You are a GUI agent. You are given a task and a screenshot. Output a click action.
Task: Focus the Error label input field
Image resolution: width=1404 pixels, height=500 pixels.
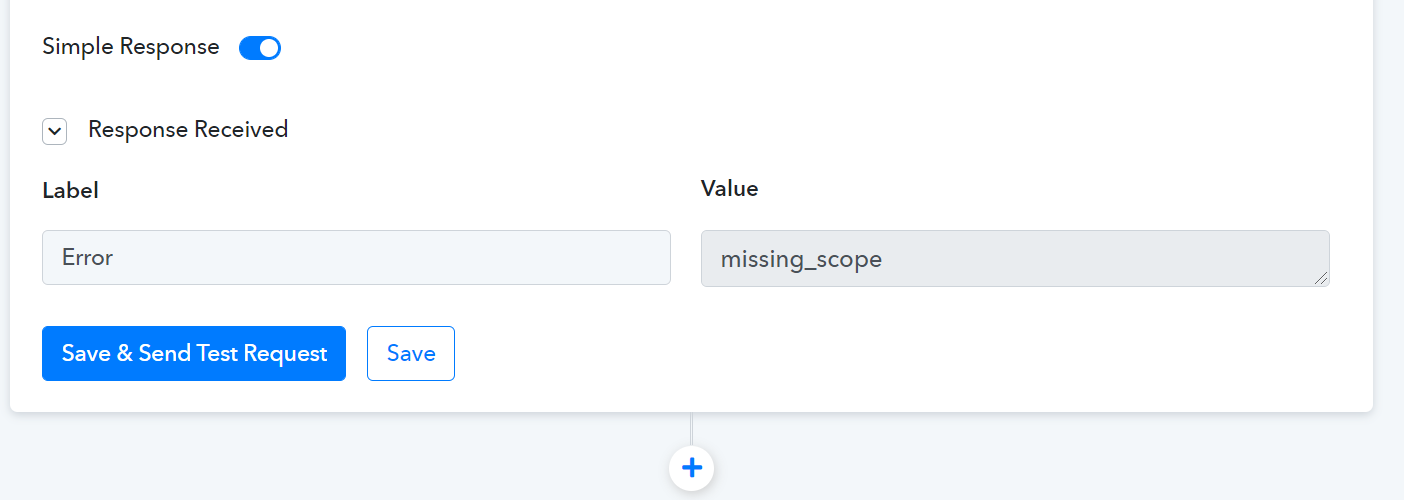[x=356, y=258]
